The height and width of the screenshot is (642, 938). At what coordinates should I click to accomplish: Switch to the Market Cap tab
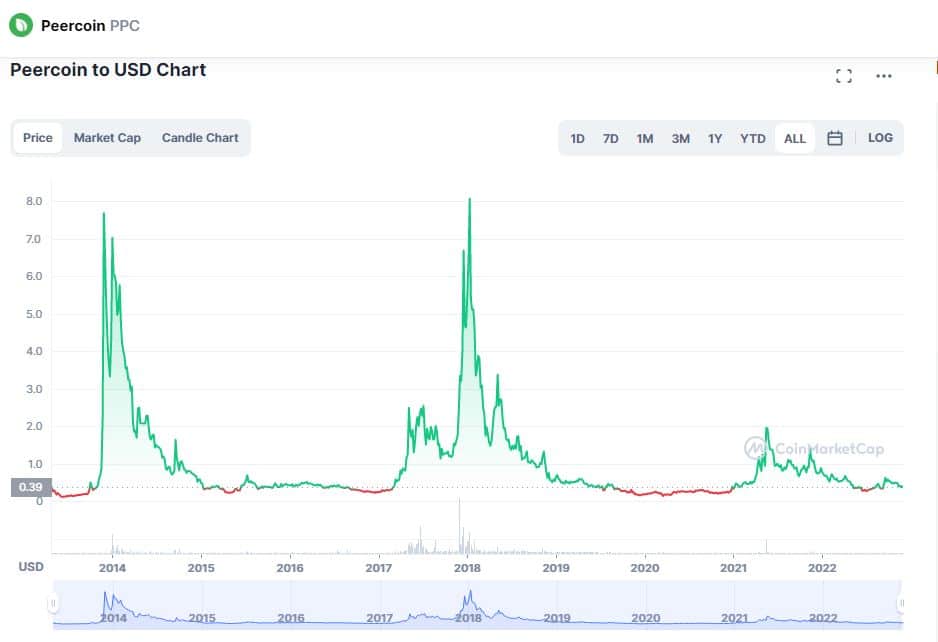tap(108, 138)
